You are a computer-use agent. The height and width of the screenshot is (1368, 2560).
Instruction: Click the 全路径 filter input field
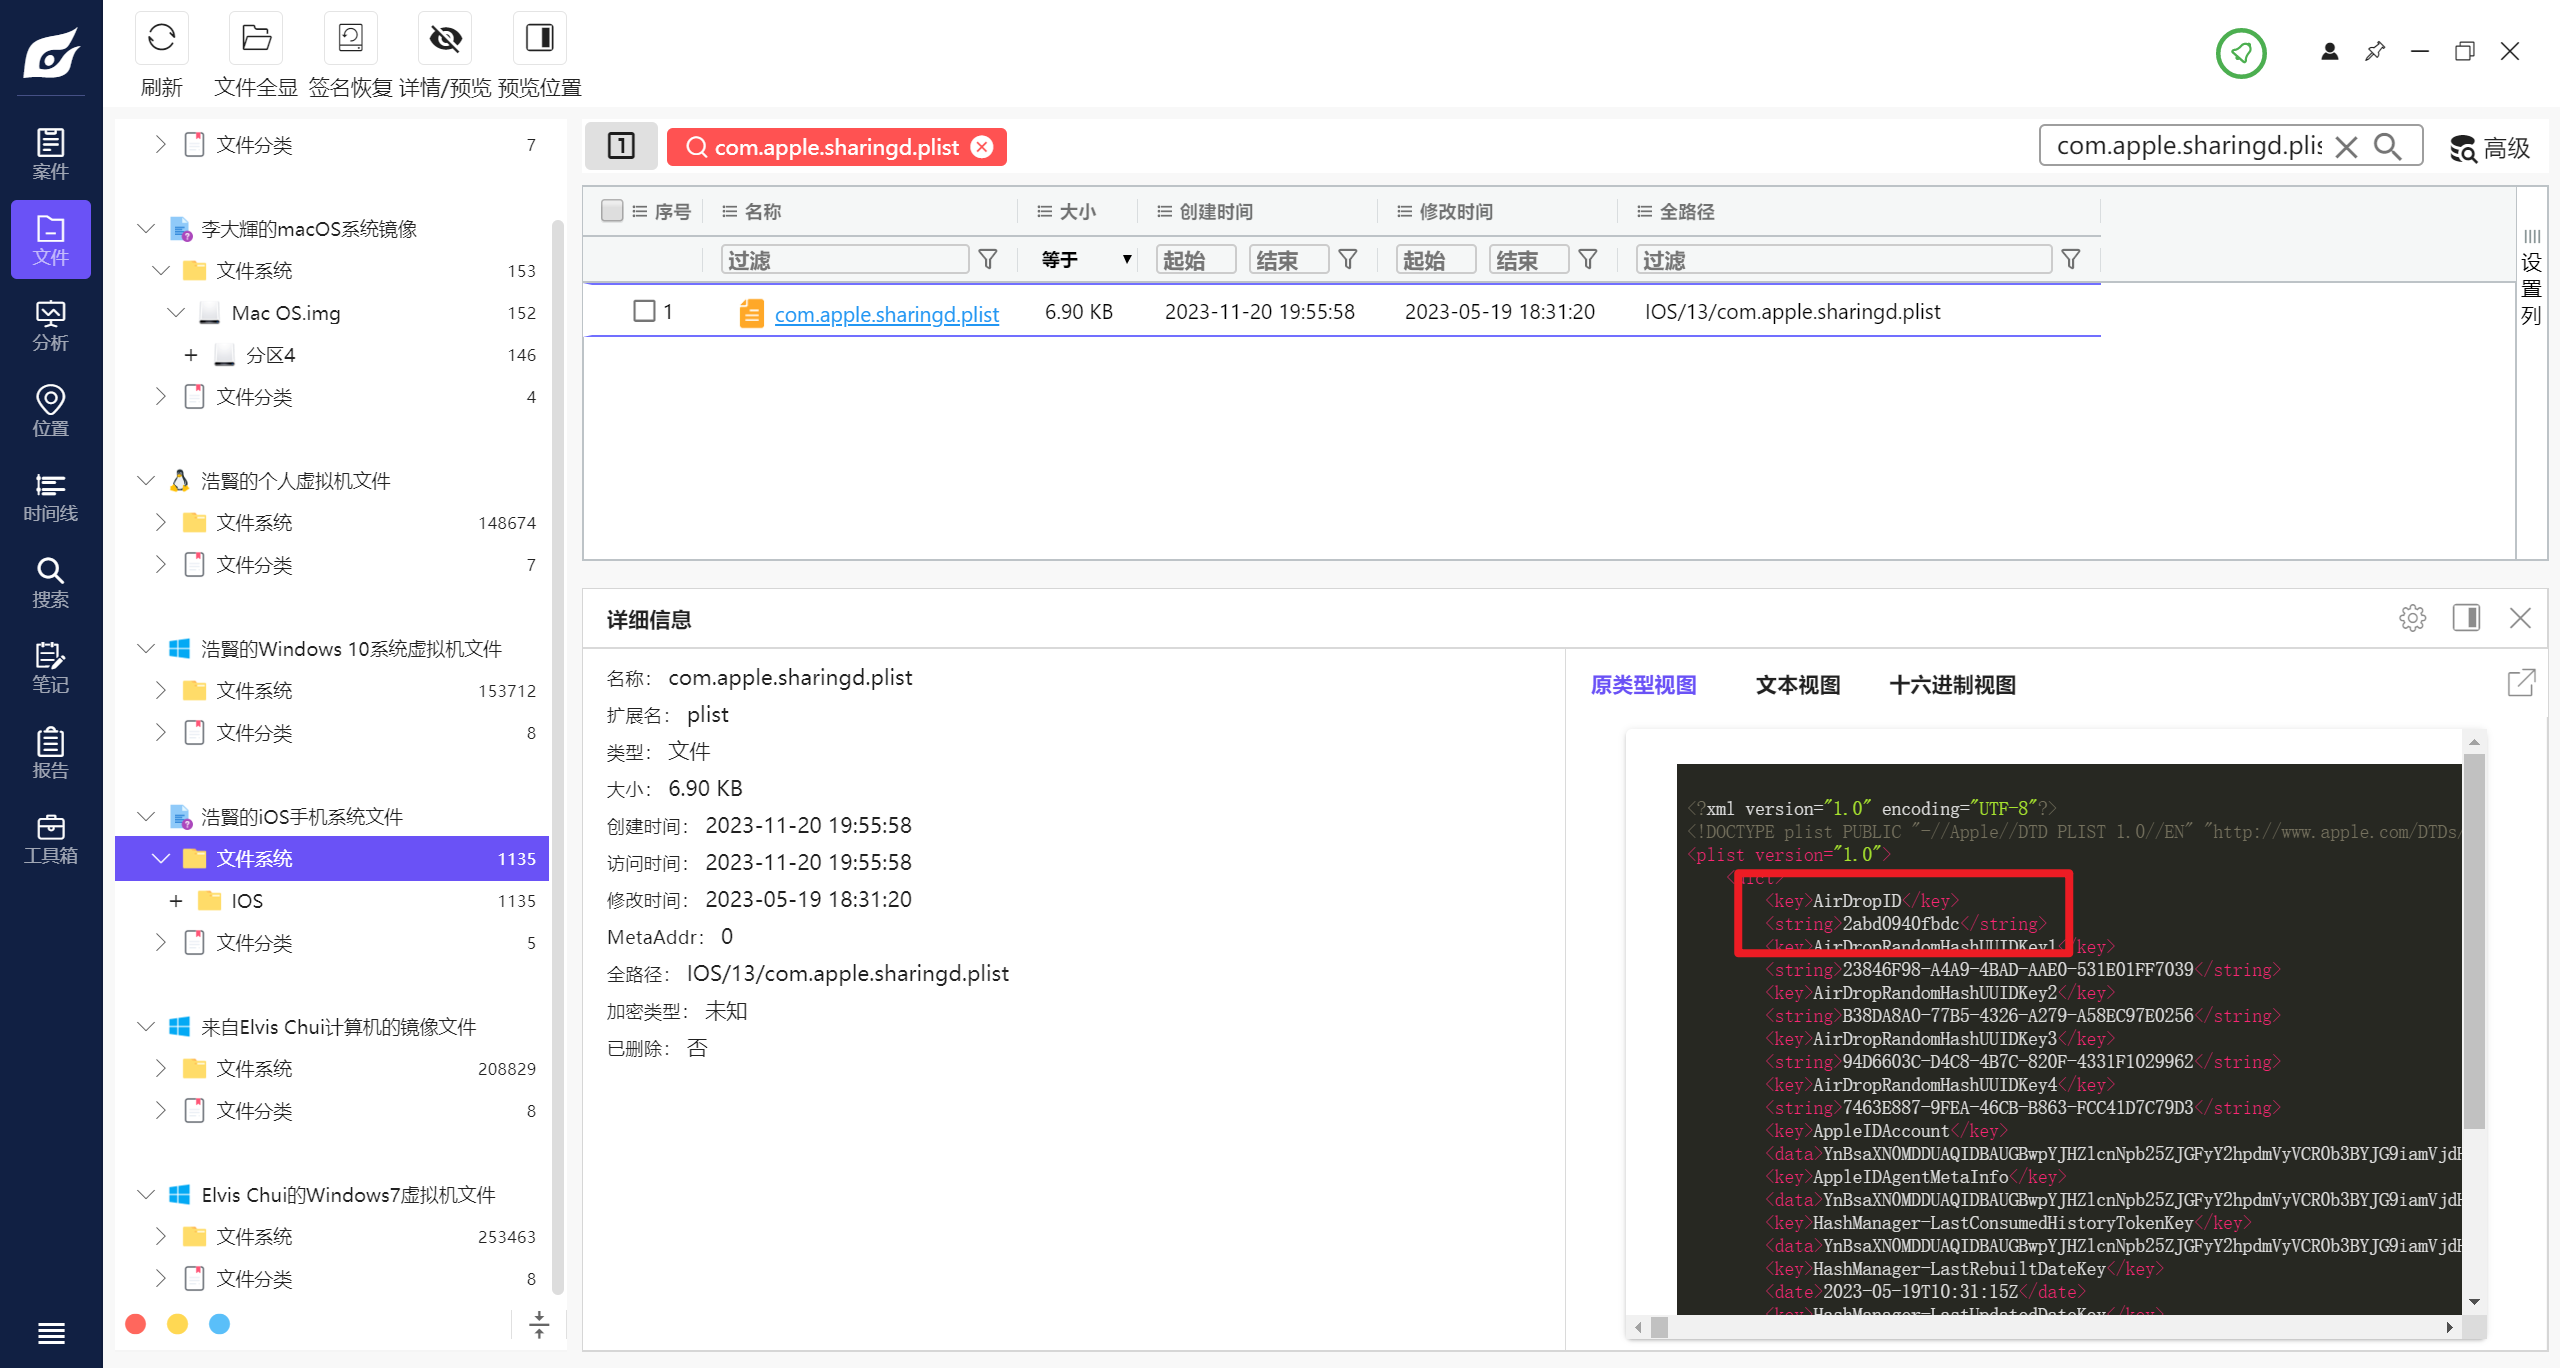click(x=1843, y=260)
